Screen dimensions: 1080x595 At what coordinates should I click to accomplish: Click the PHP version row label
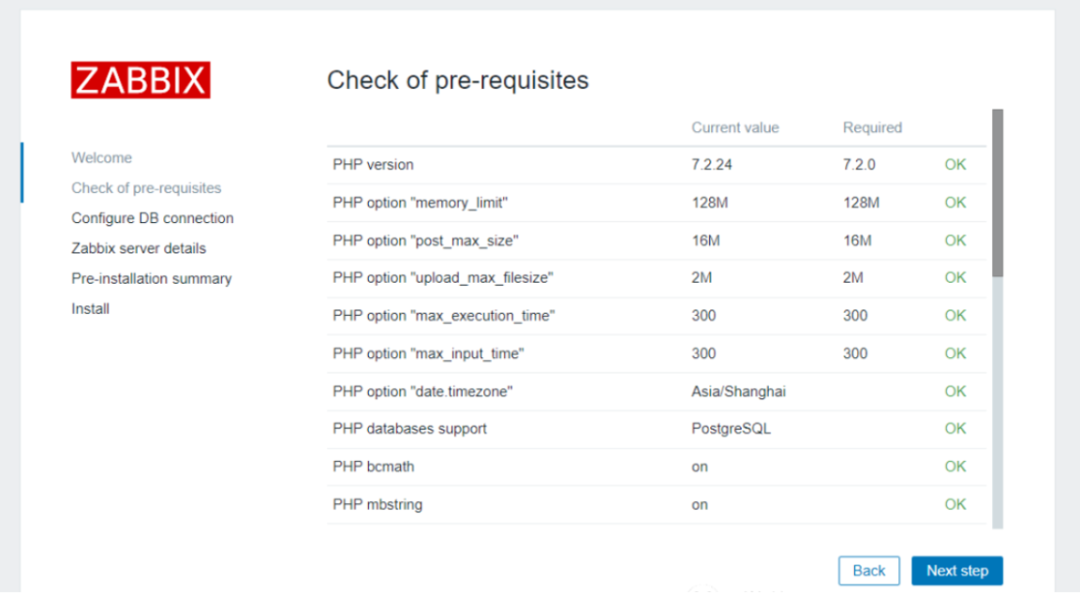point(373,165)
